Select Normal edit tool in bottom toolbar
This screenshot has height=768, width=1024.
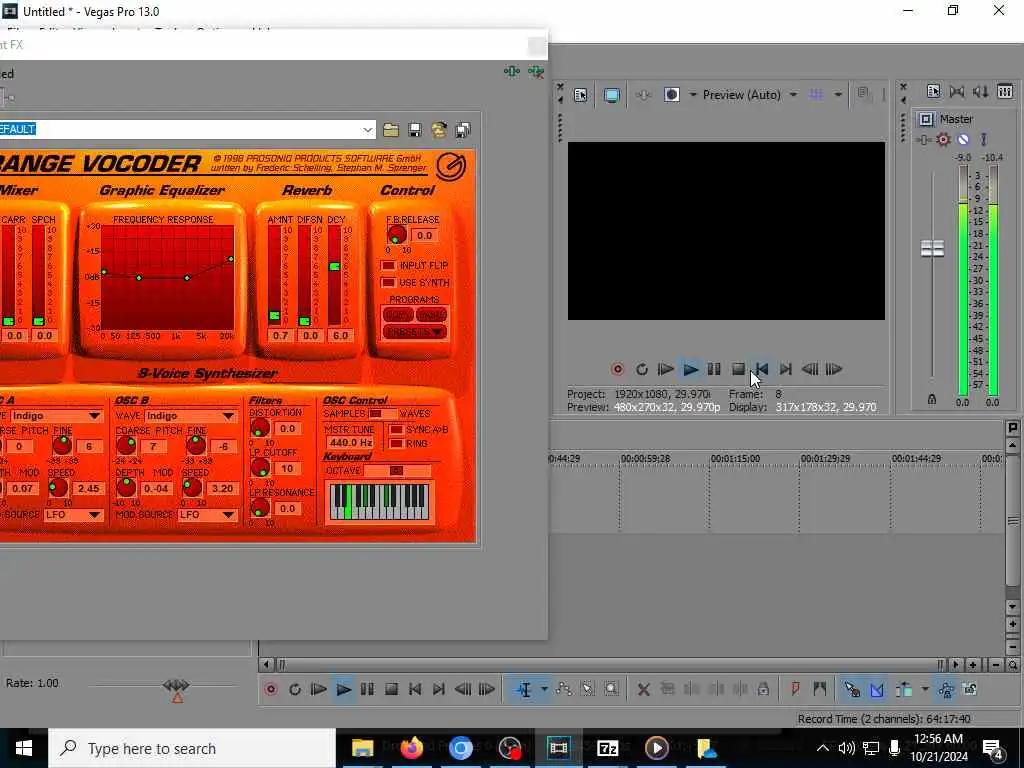point(524,690)
